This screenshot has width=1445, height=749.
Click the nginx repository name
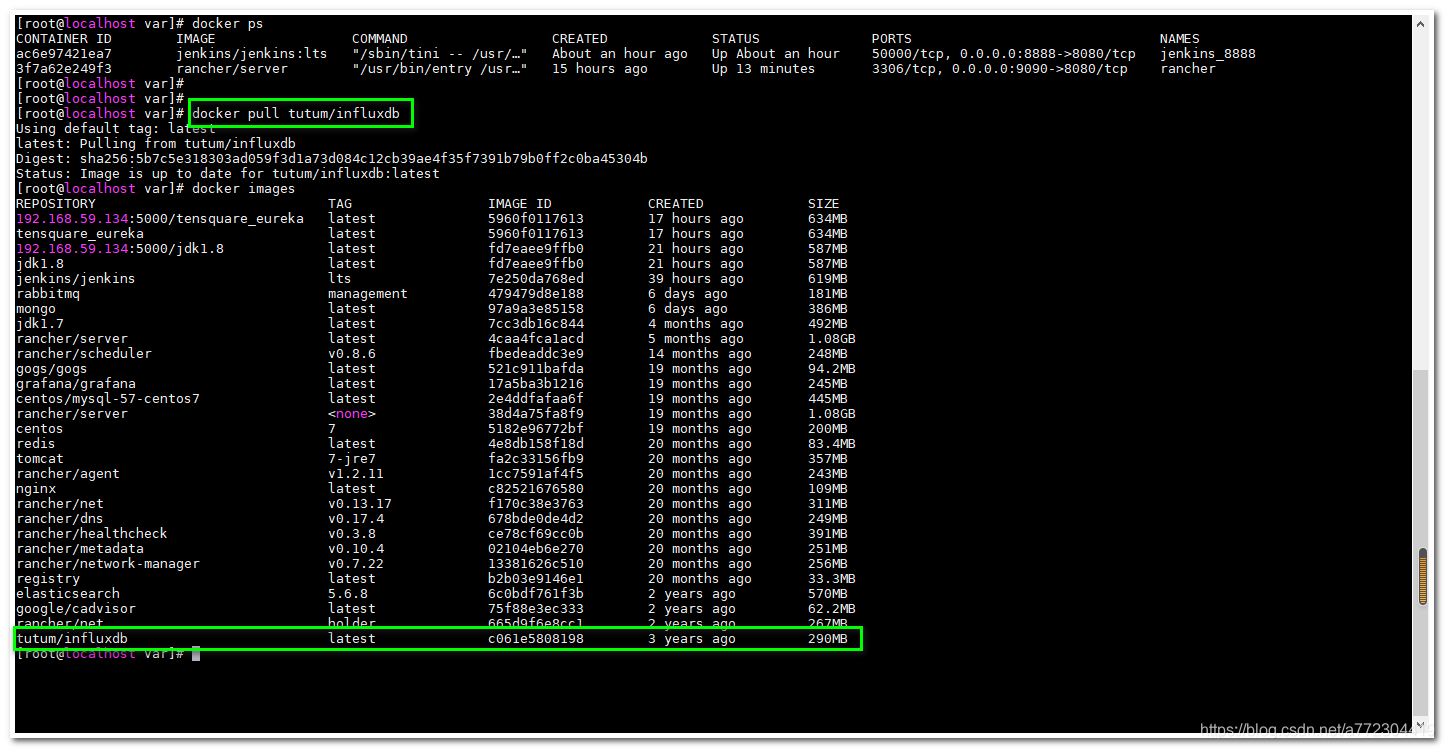click(36, 489)
